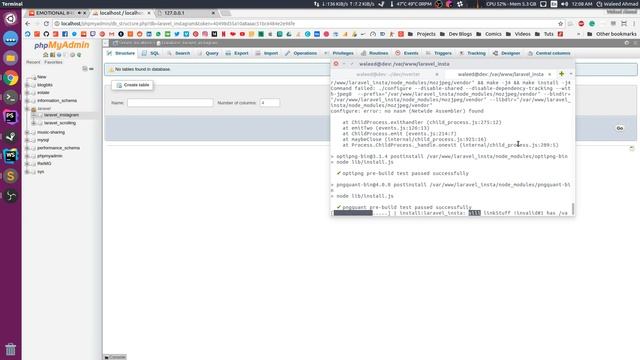This screenshot has height=360, width=640.
Task: Select sys database in tree
Action: [40, 172]
